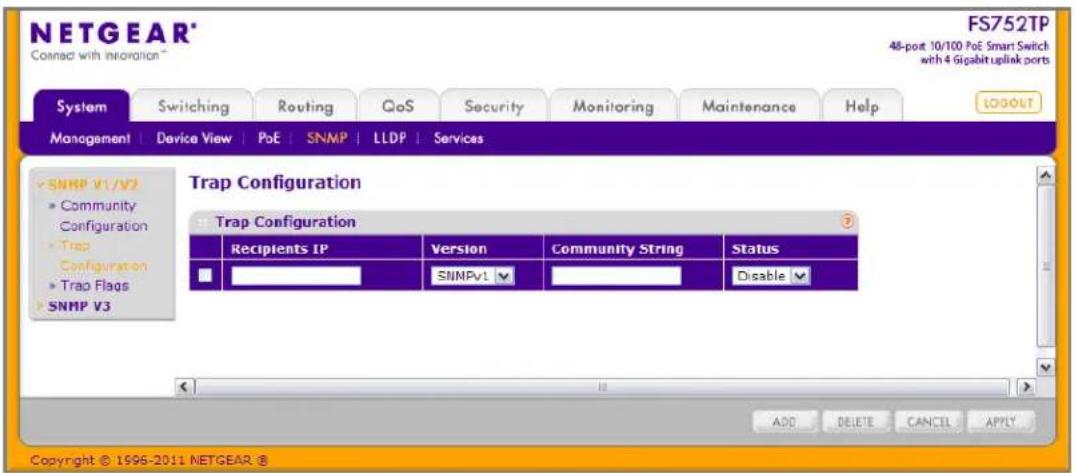This screenshot has height=473, width=1076.
Task: Select the SNMP submenu
Action: (325, 139)
